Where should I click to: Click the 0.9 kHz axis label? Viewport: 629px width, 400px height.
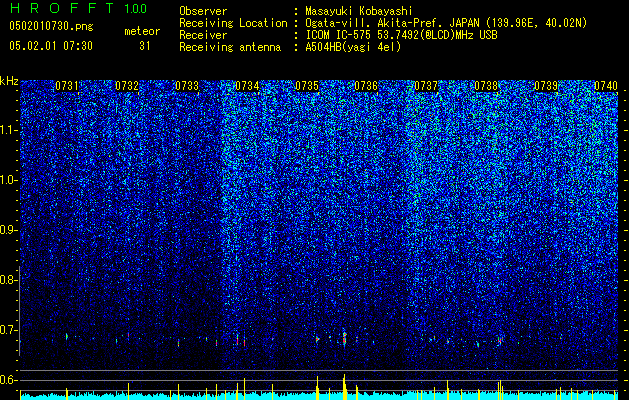[x=8, y=230]
